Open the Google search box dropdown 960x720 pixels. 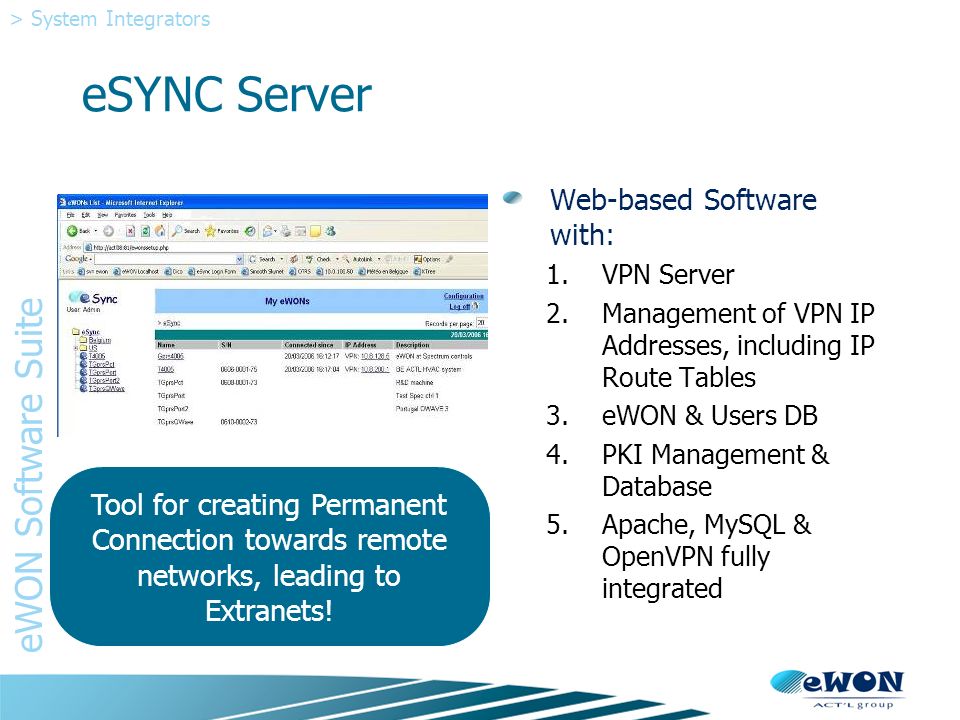pyautogui.click(x=239, y=260)
